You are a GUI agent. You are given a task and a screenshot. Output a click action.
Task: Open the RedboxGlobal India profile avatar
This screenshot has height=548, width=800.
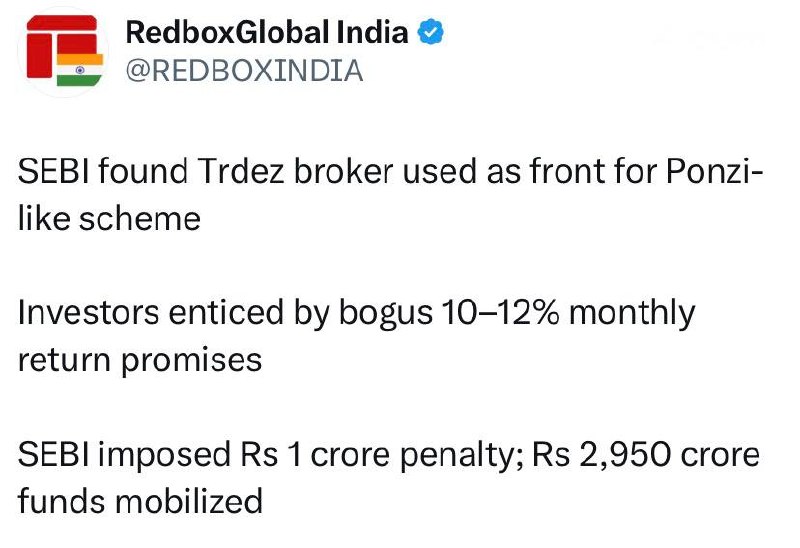pos(62,54)
